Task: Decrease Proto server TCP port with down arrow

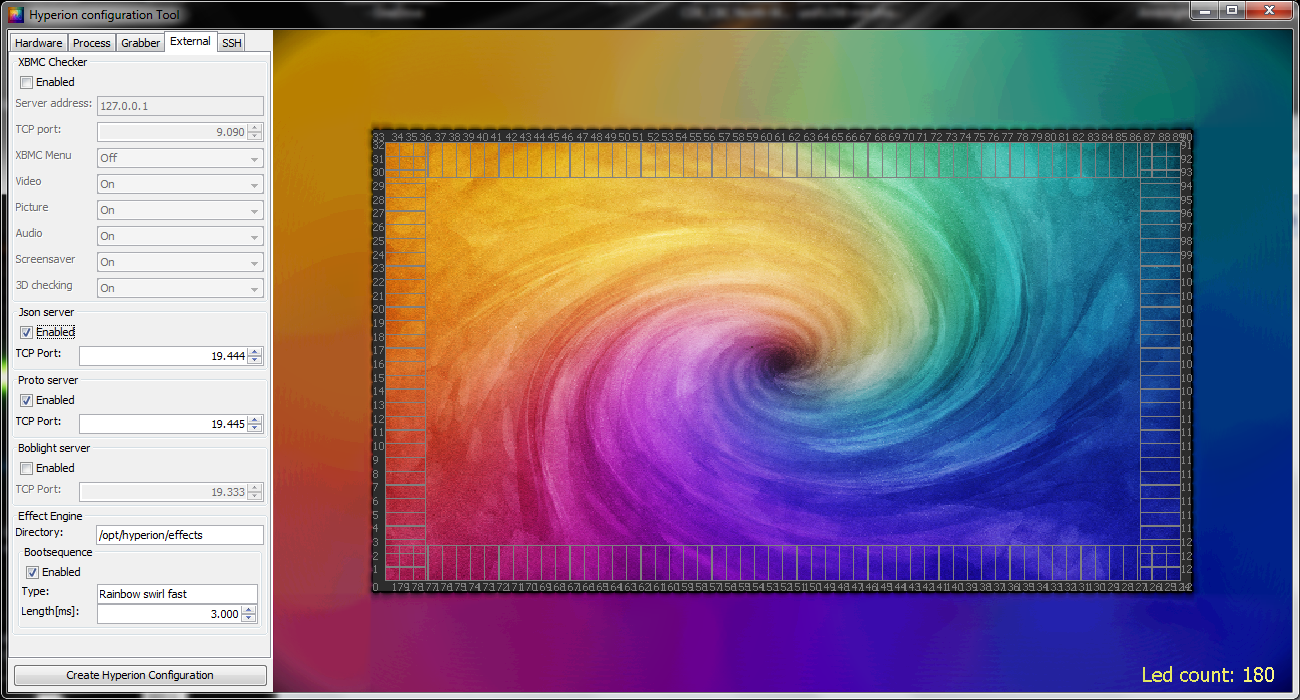Action: tap(255, 428)
